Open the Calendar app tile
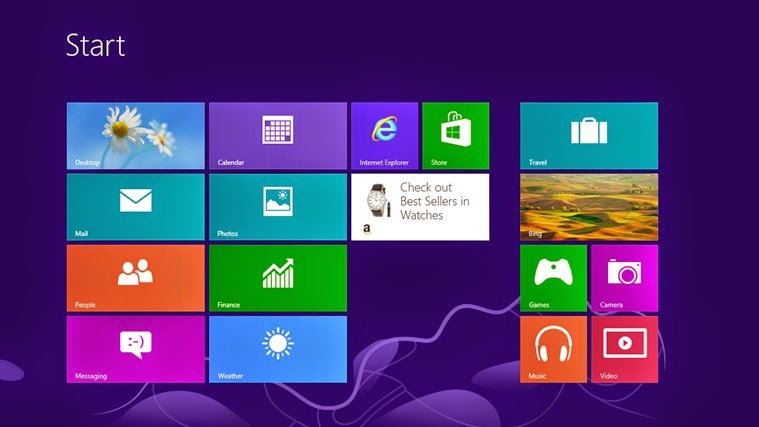Viewport: 759px width, 427px height. (x=278, y=136)
